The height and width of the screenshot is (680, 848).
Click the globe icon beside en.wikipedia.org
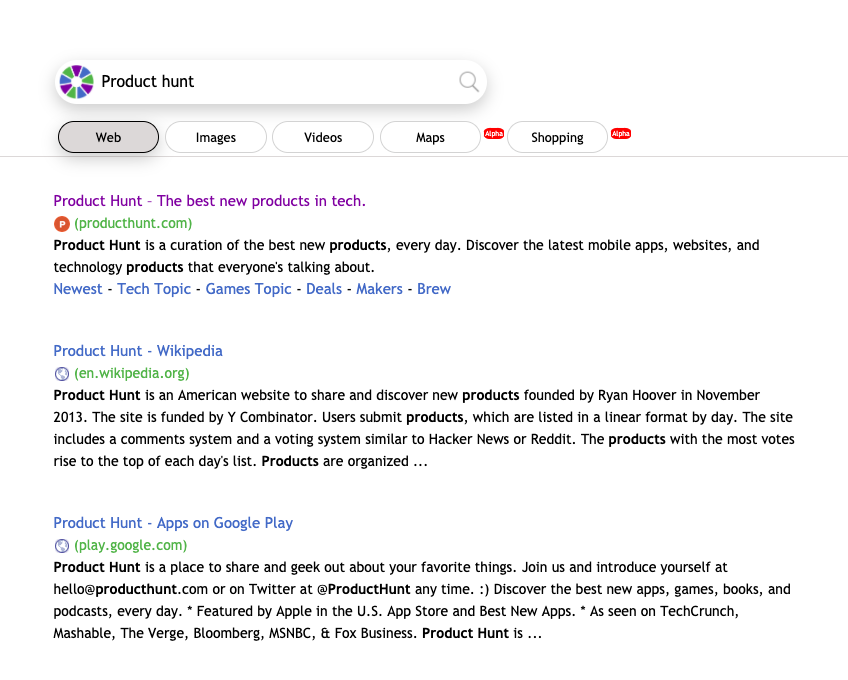pos(62,373)
